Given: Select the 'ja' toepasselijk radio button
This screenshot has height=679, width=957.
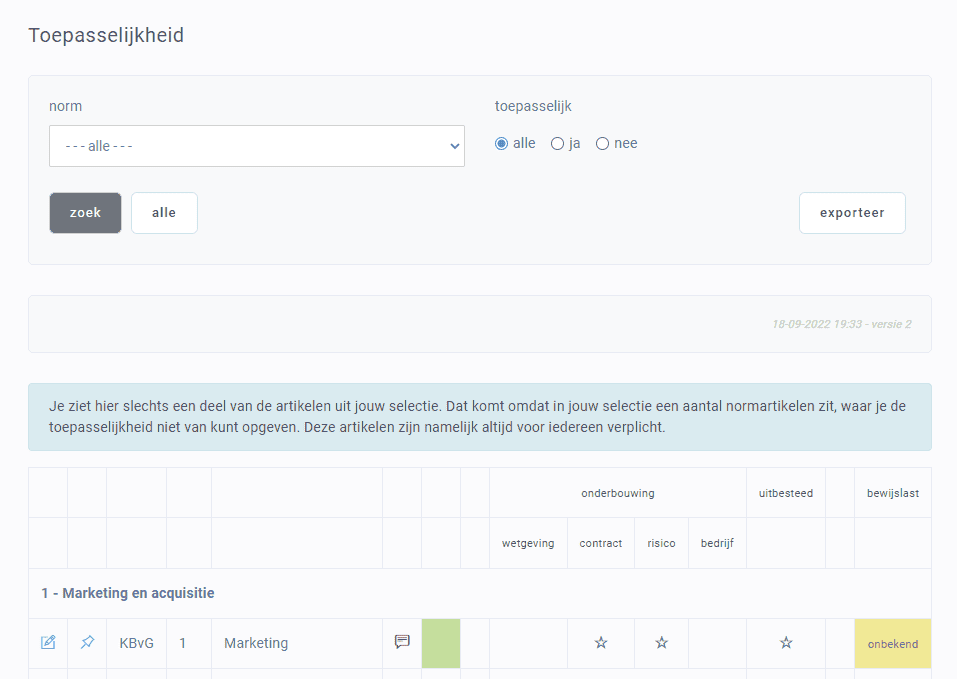Looking at the screenshot, I should (x=557, y=143).
